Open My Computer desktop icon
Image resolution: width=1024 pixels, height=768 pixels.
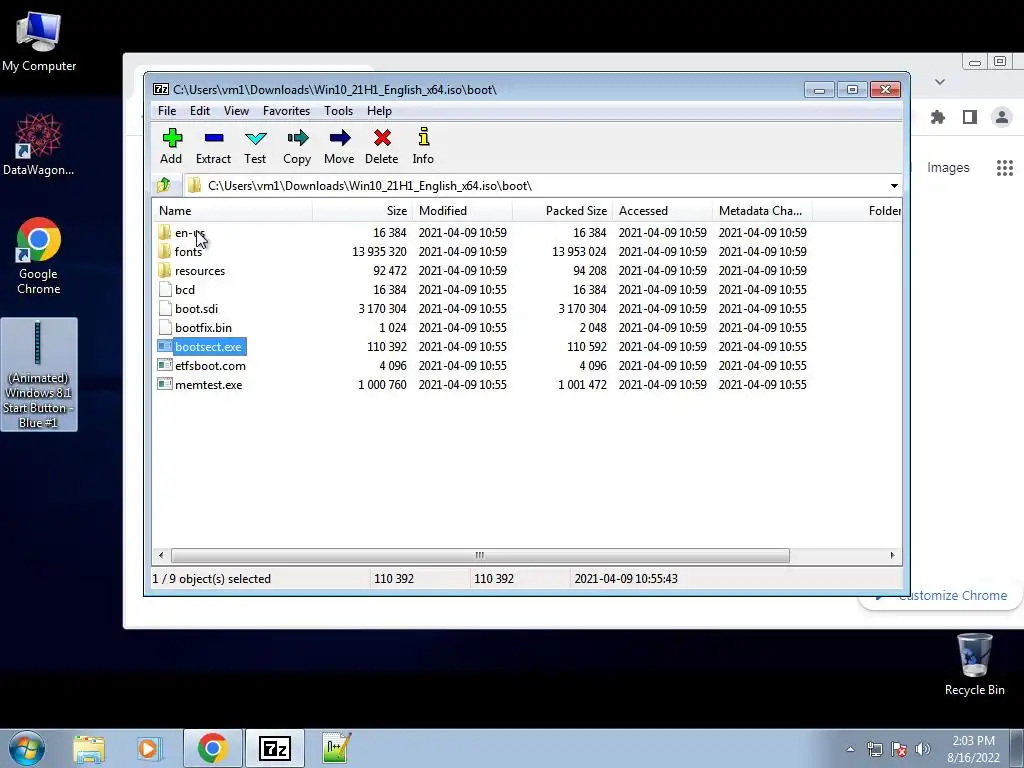pos(39,42)
